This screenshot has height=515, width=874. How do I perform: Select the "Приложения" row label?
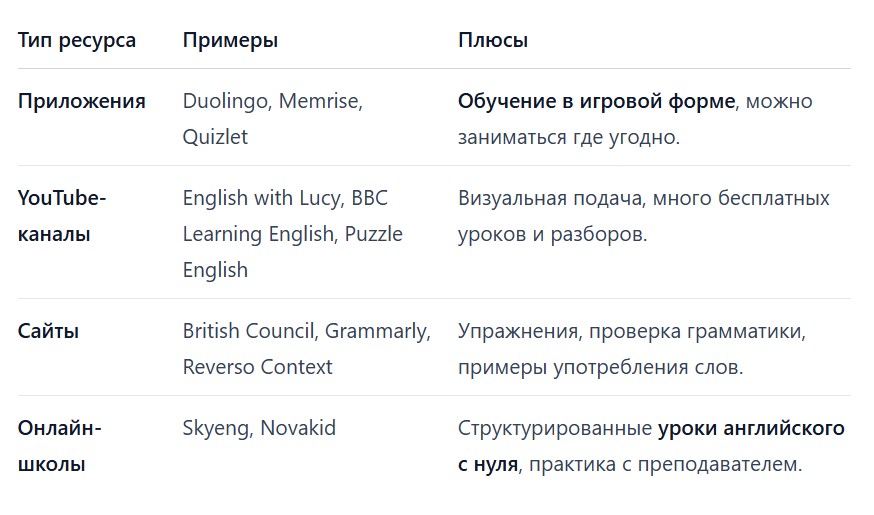82,101
